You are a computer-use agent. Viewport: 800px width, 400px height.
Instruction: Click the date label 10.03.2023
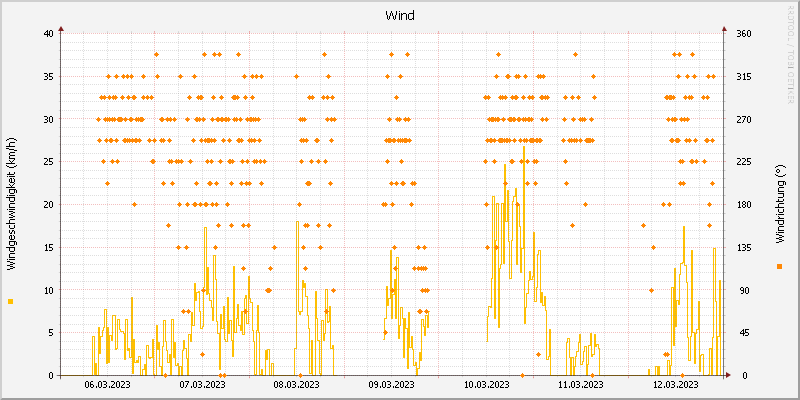[486, 384]
